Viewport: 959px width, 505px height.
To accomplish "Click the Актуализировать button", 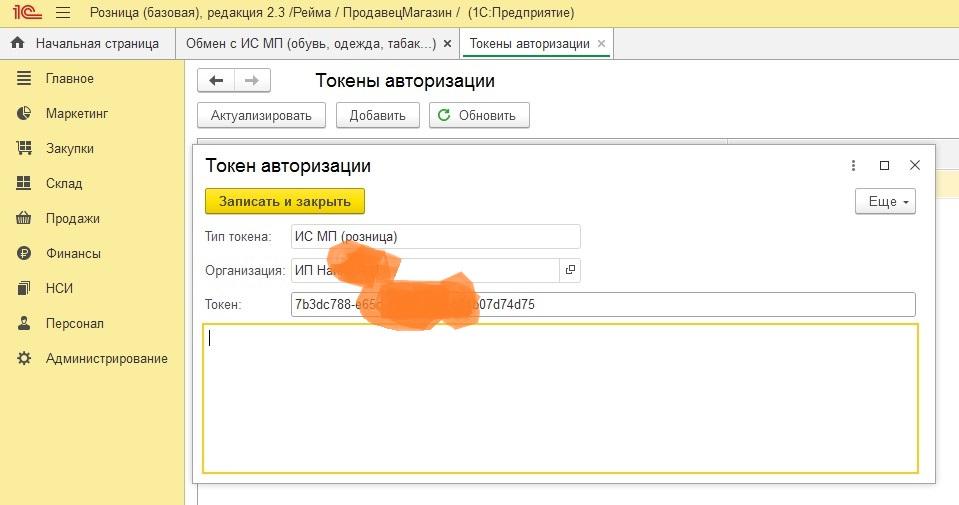I will [261, 115].
